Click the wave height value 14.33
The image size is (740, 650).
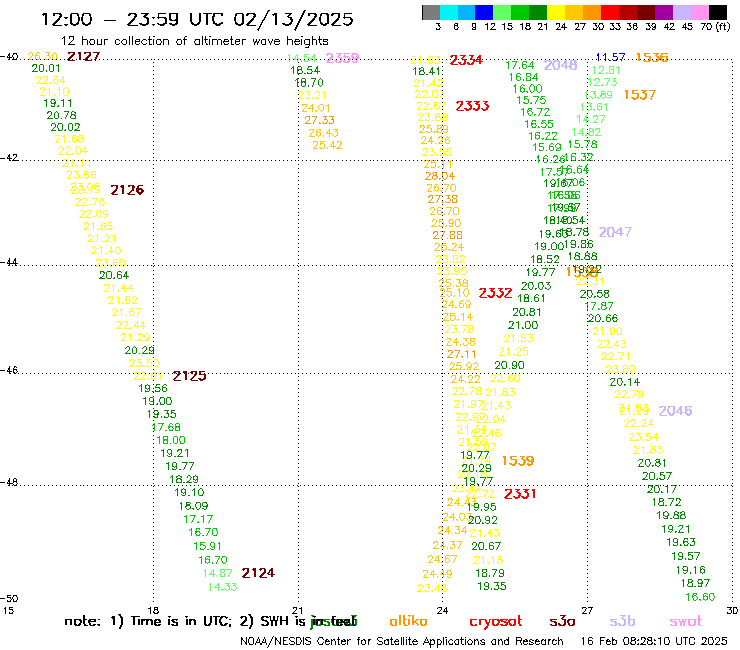(x=222, y=587)
